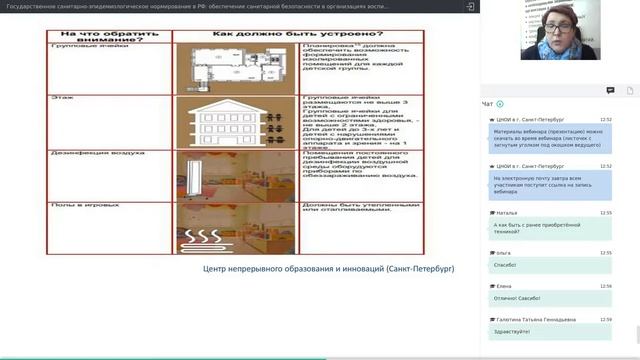This screenshot has height=360, width=640.
Task: Select ольга's Спасибо! message
Action: (550, 265)
